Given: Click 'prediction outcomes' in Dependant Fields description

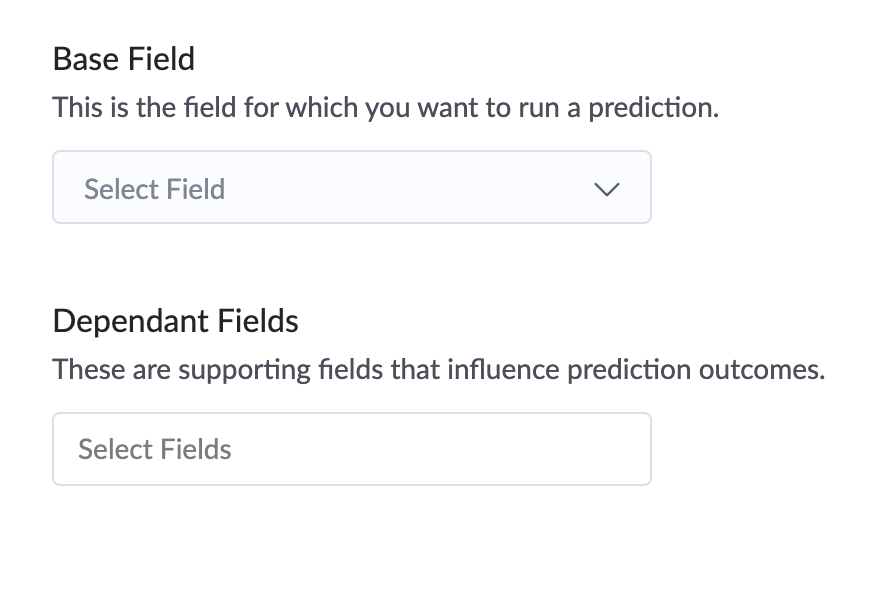Looking at the screenshot, I should click(x=696, y=370).
